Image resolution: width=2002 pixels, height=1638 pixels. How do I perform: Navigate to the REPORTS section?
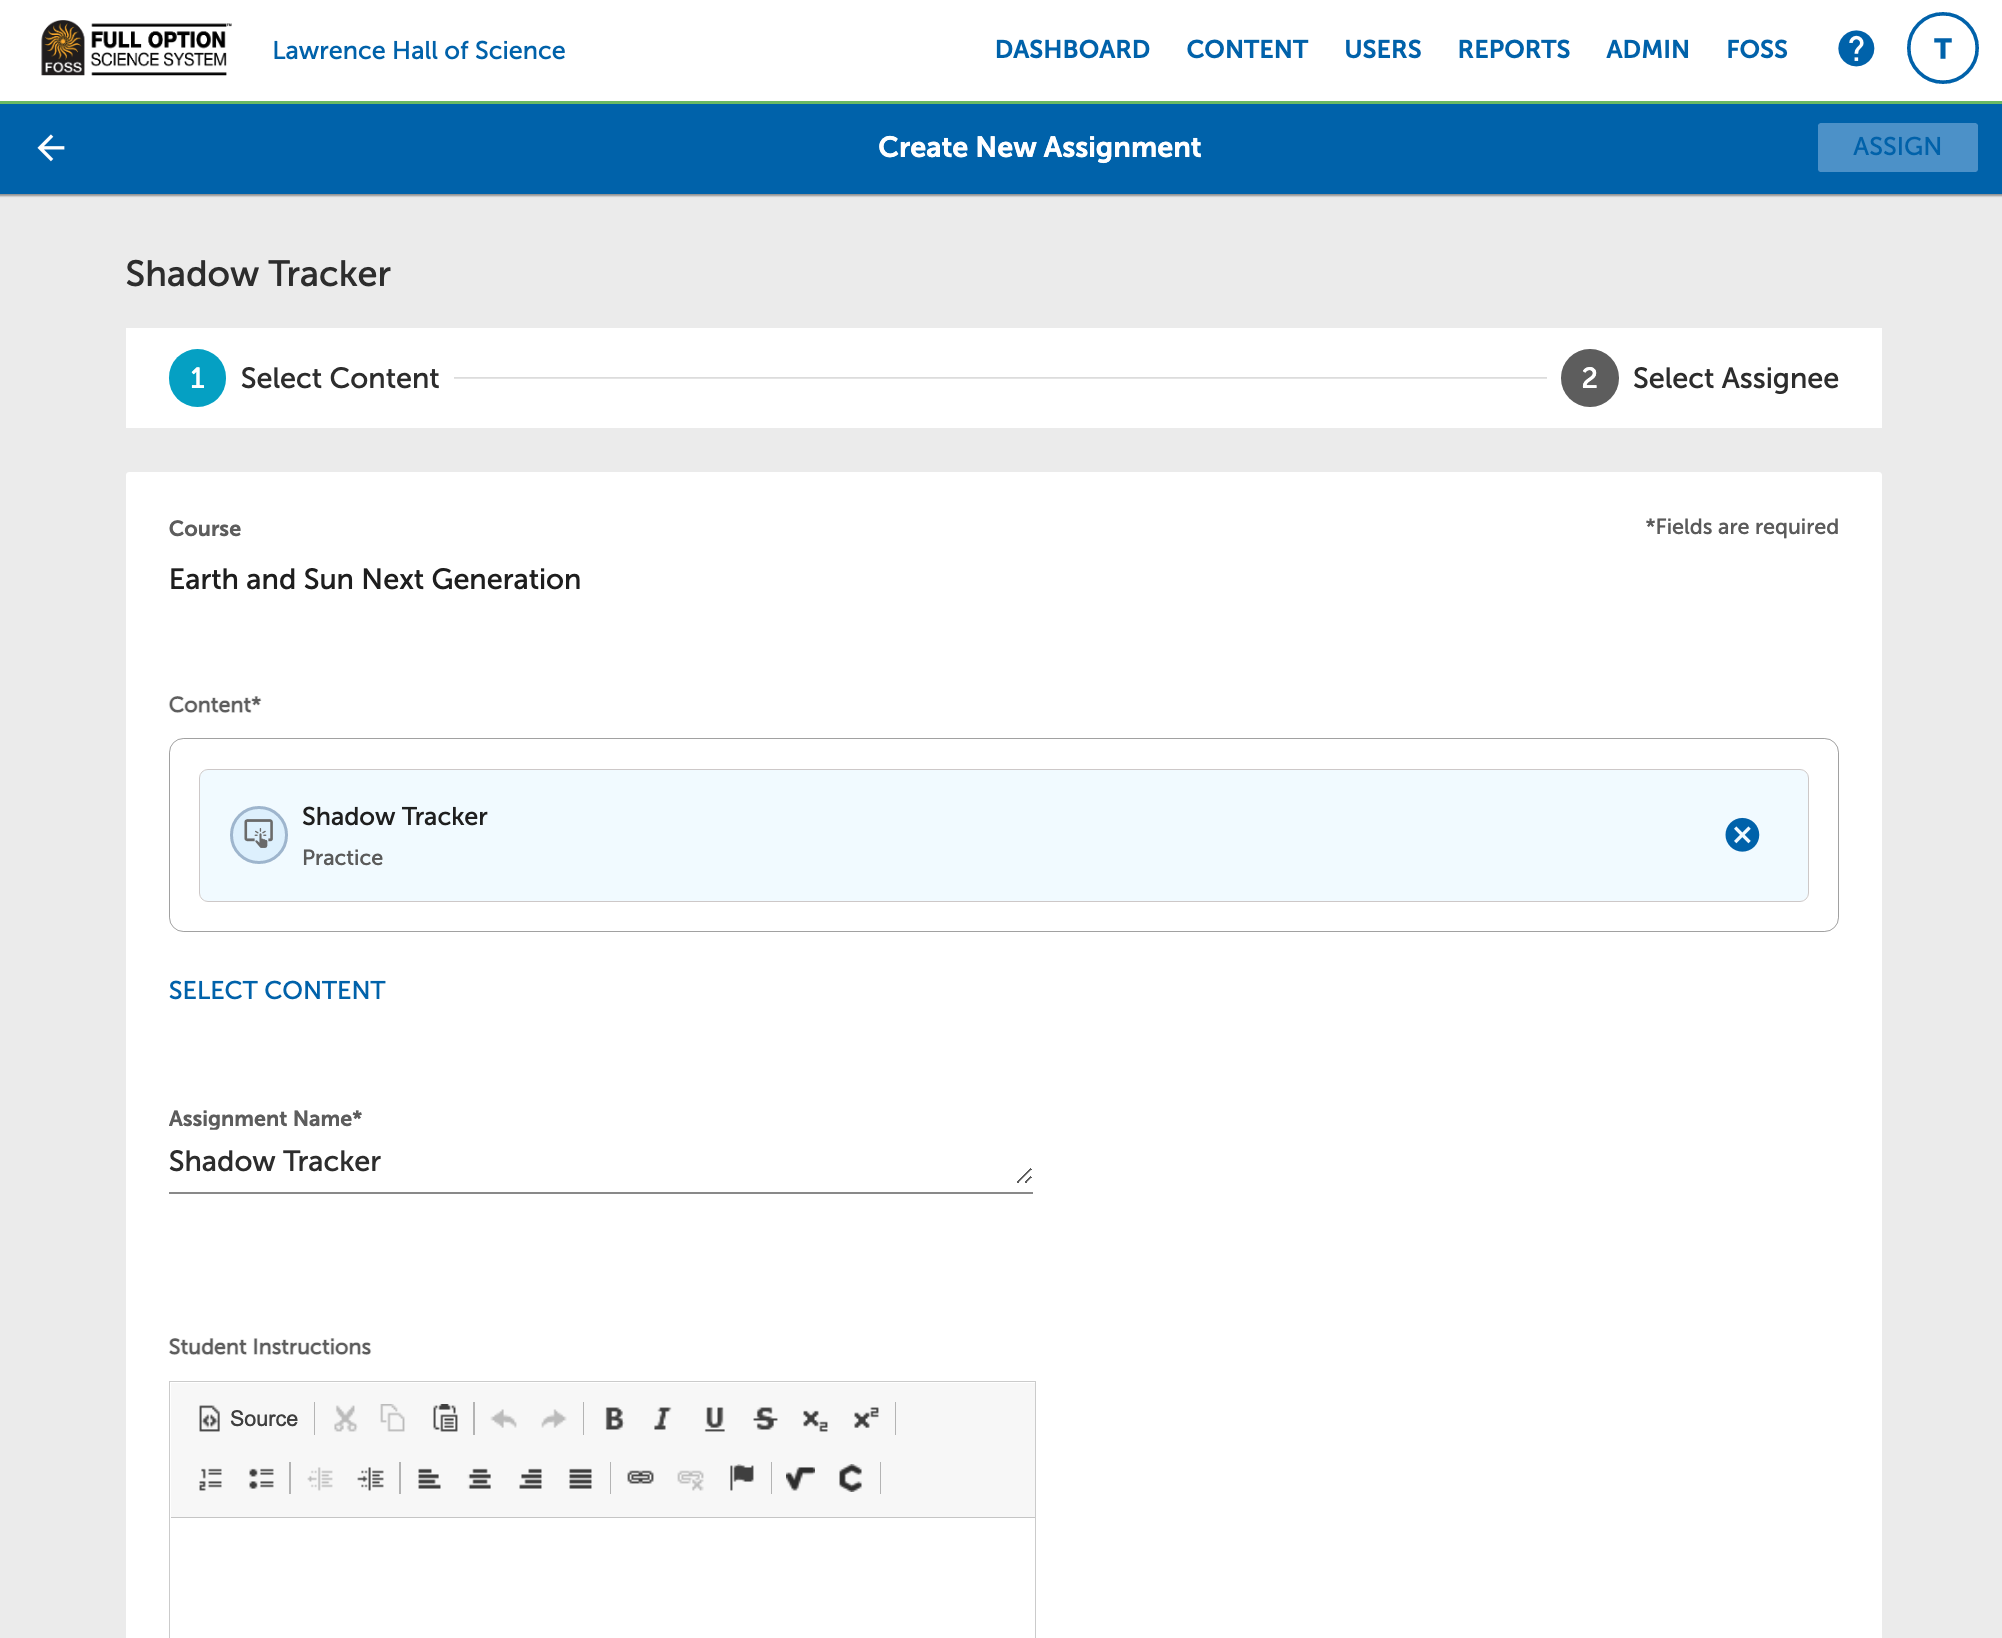tap(1513, 49)
